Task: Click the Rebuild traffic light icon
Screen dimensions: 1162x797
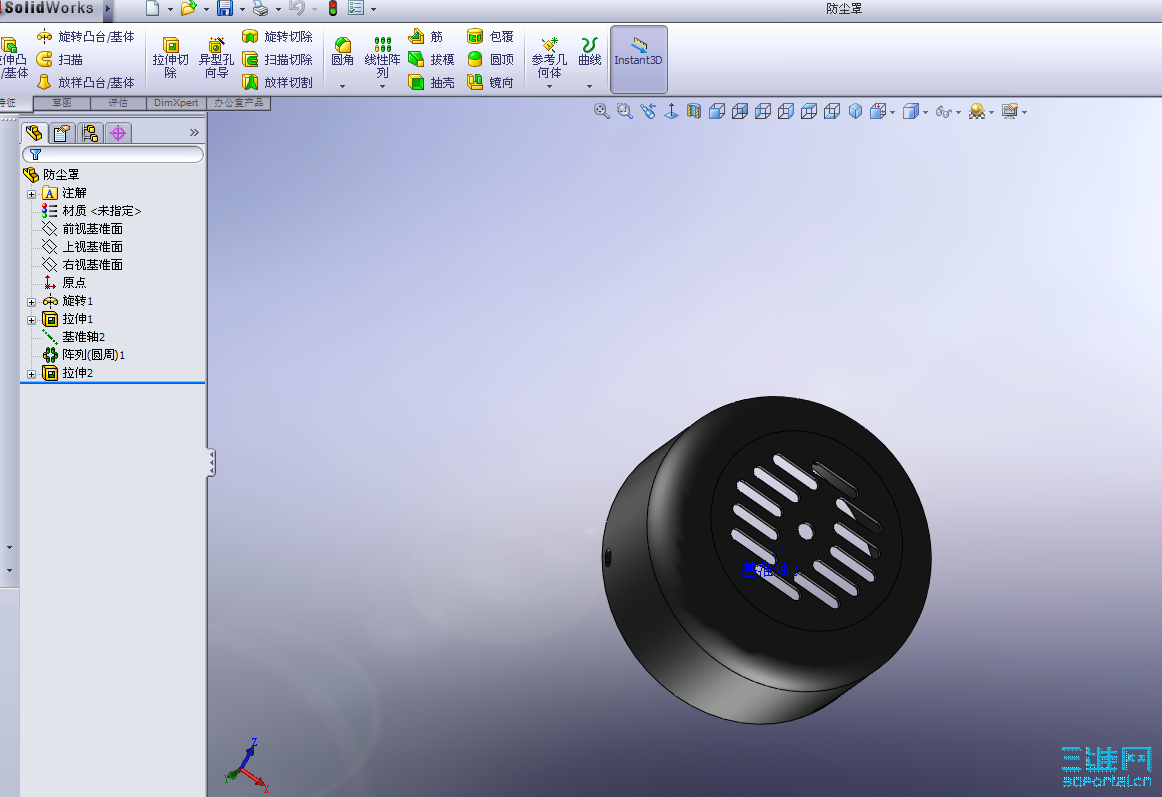Action: point(333,9)
